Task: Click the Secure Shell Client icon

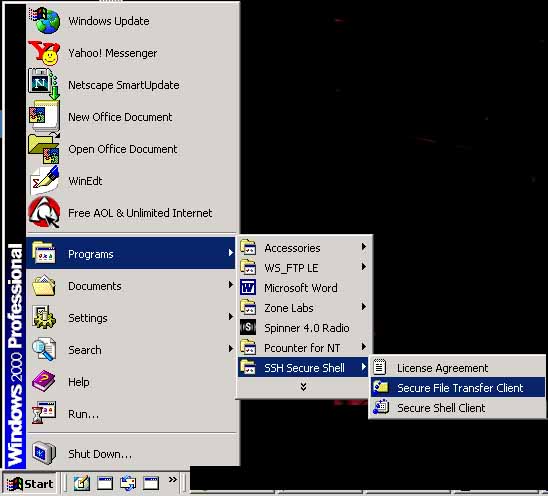Action: 381,407
